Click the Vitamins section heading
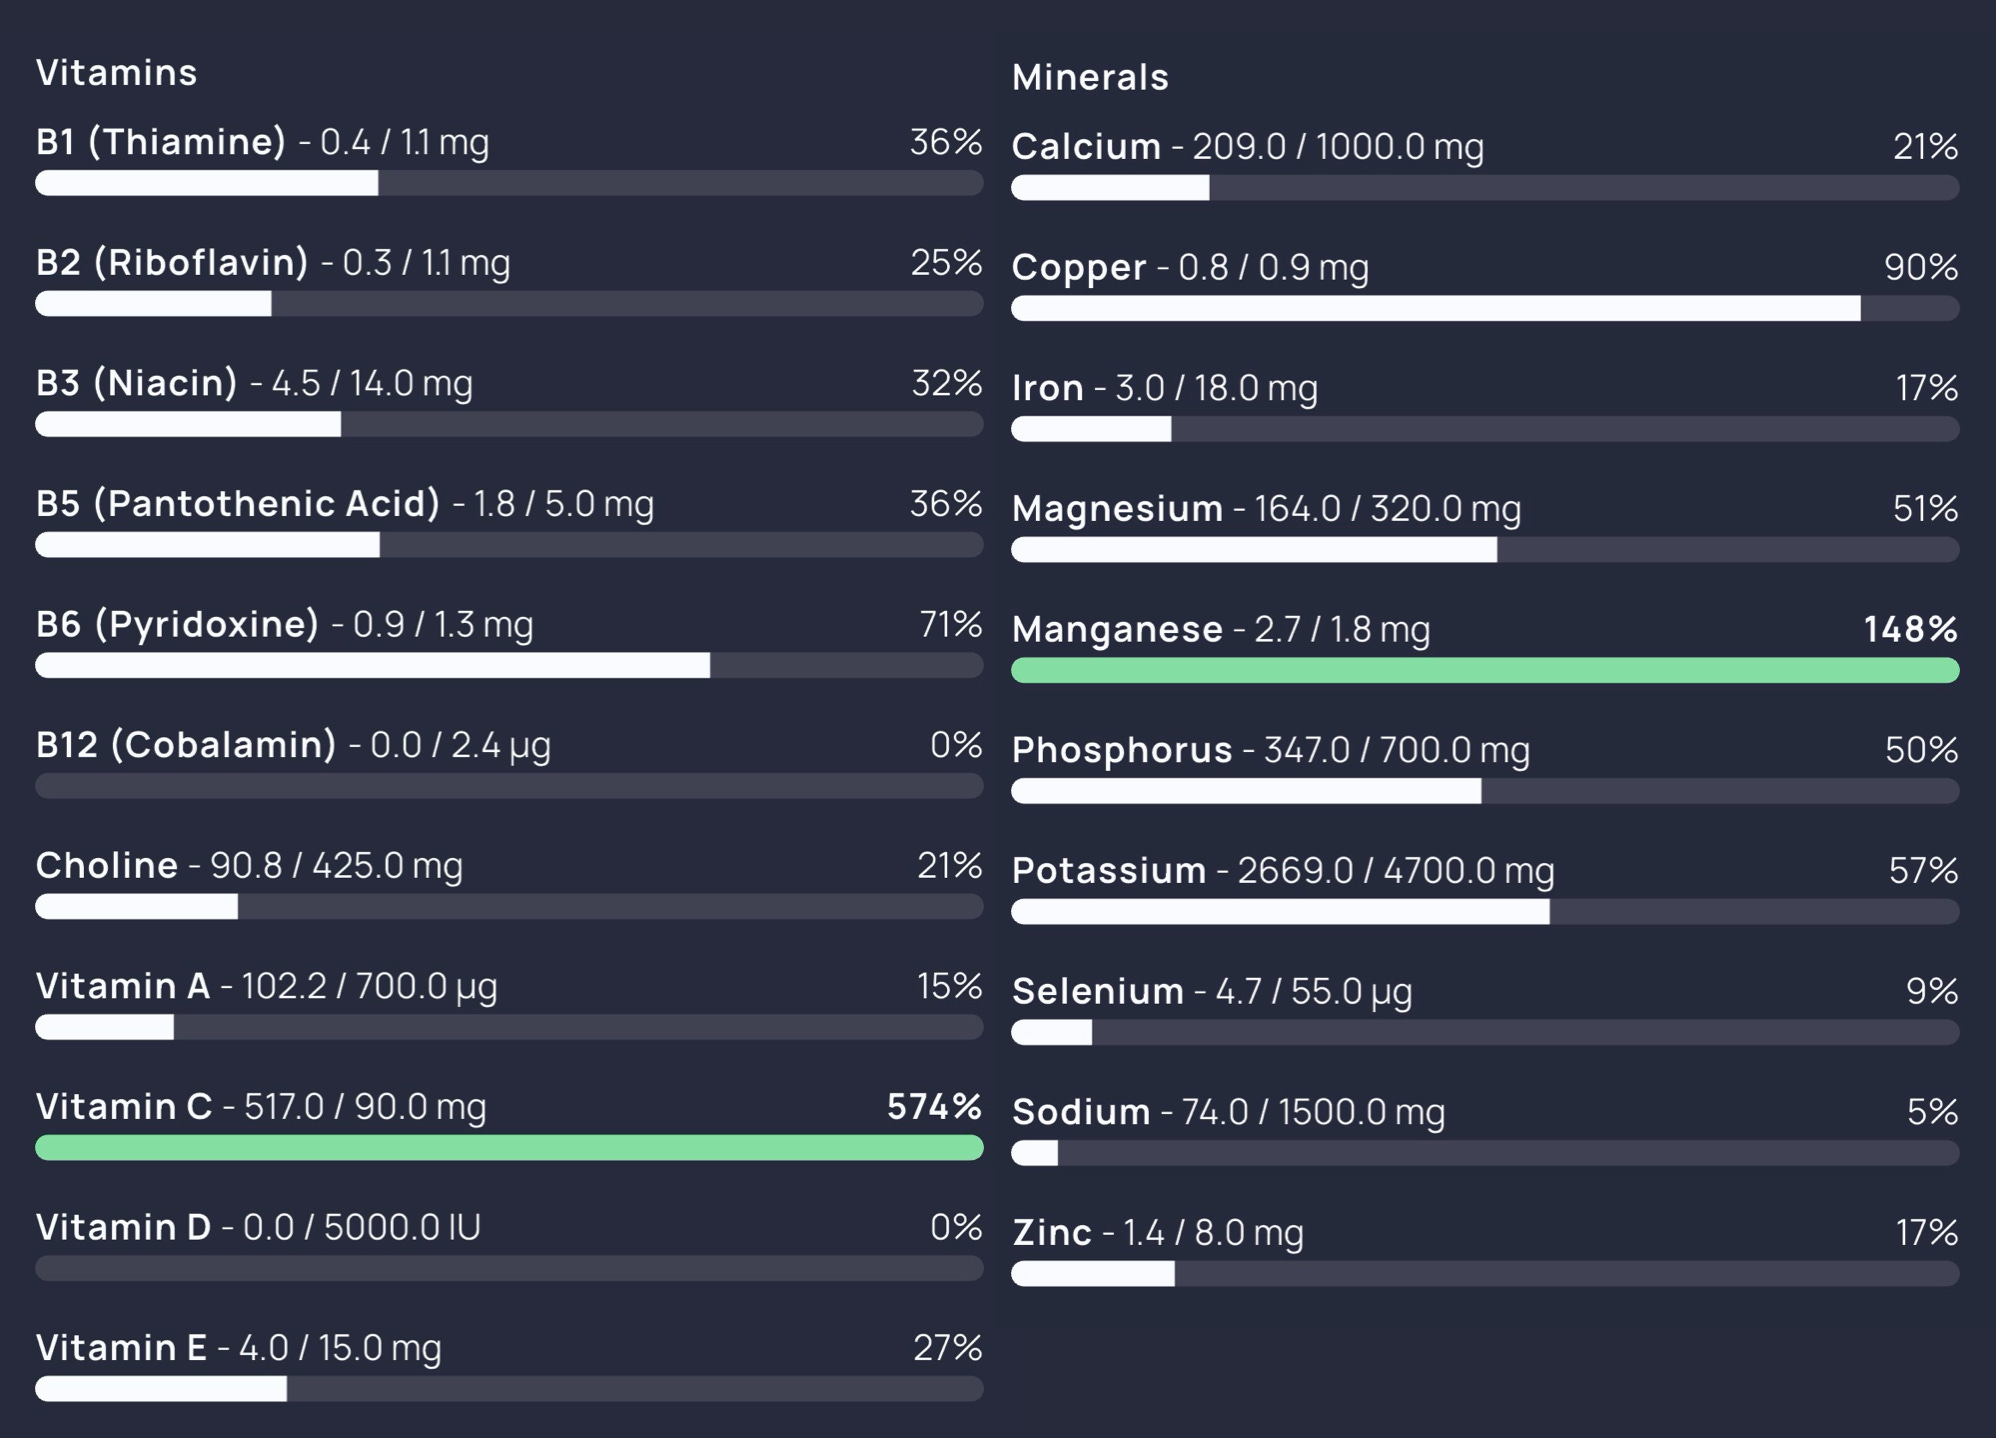This screenshot has height=1438, width=1996. pyautogui.click(x=117, y=73)
